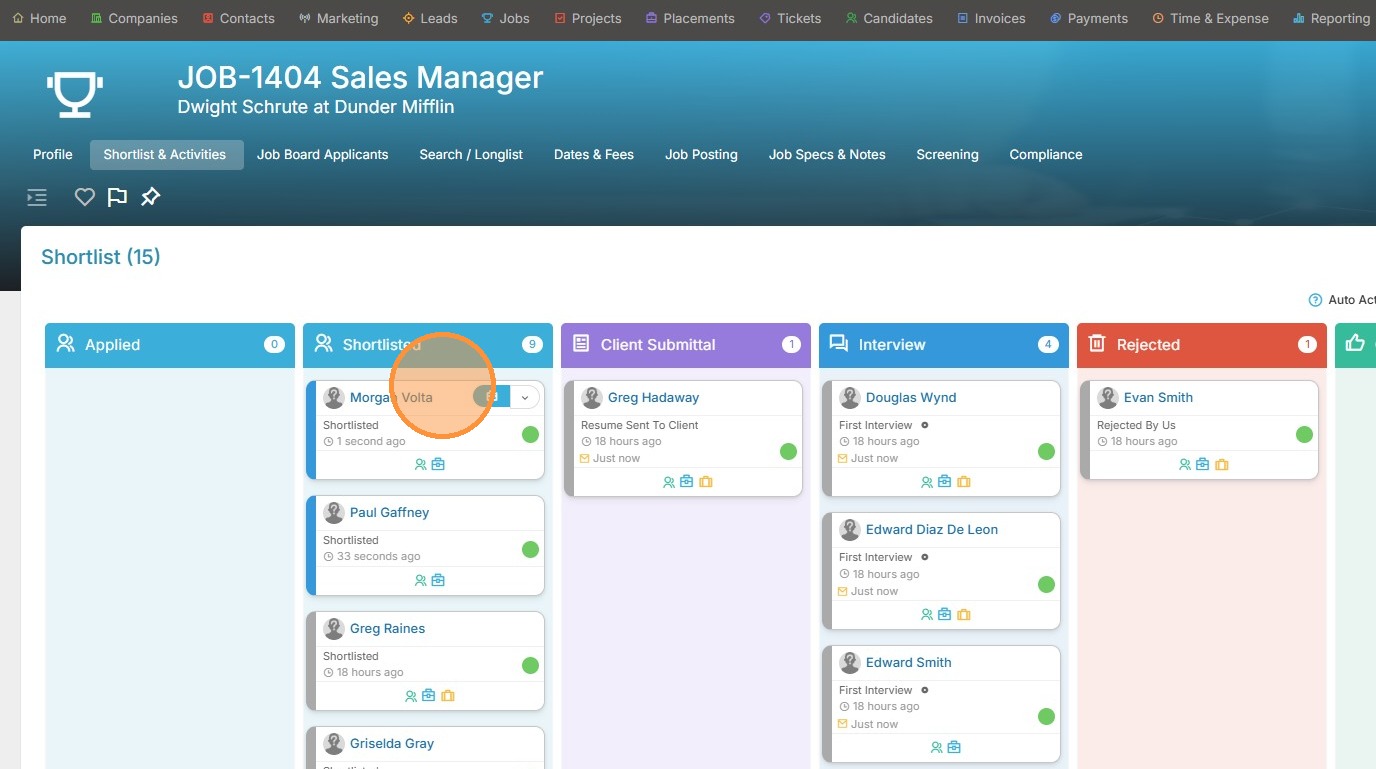The width and height of the screenshot is (1376, 769).
Task: Toggle the pin icon in the job header
Action: pyautogui.click(x=150, y=197)
